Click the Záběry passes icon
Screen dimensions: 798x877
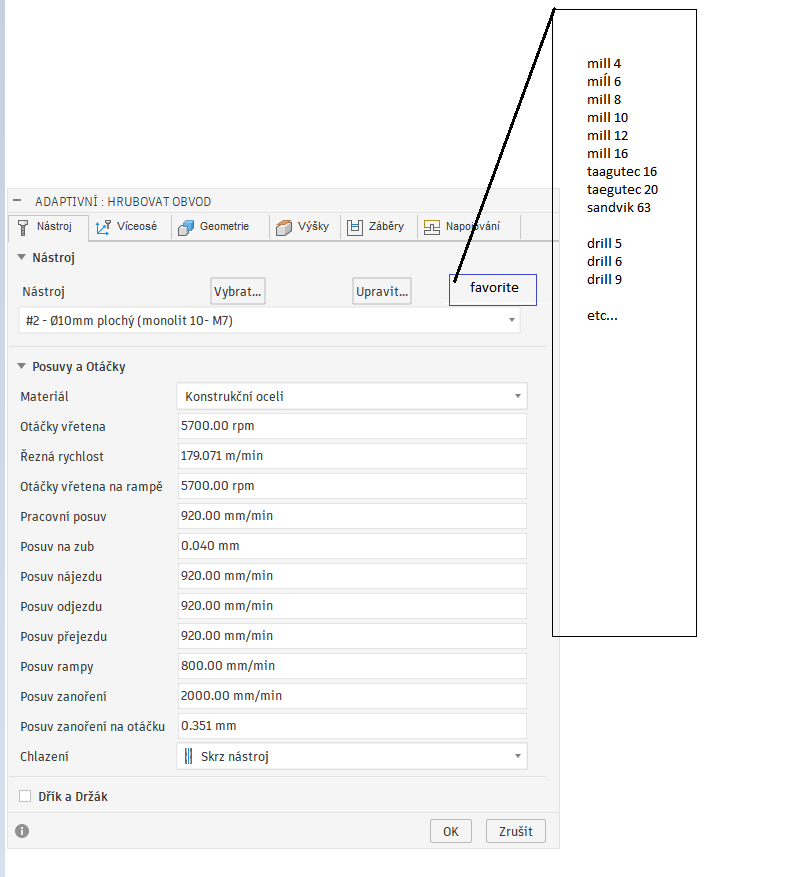pyautogui.click(x=355, y=228)
